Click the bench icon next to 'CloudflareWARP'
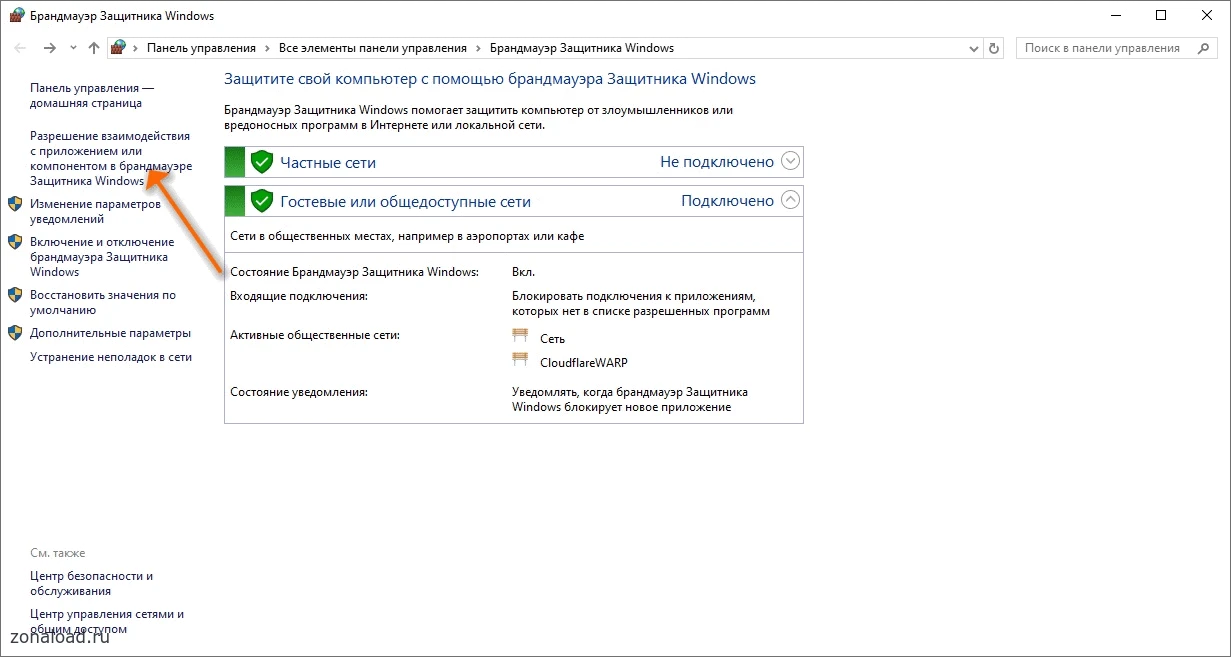This screenshot has width=1231, height=657. coord(520,361)
